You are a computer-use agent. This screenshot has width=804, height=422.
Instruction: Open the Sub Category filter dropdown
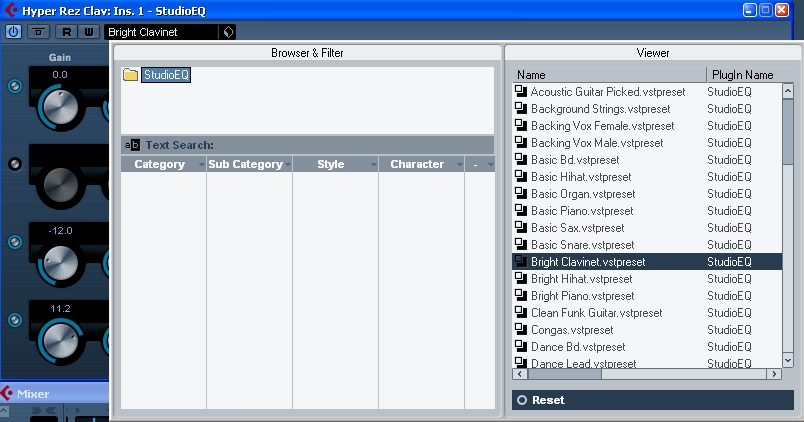pos(288,165)
